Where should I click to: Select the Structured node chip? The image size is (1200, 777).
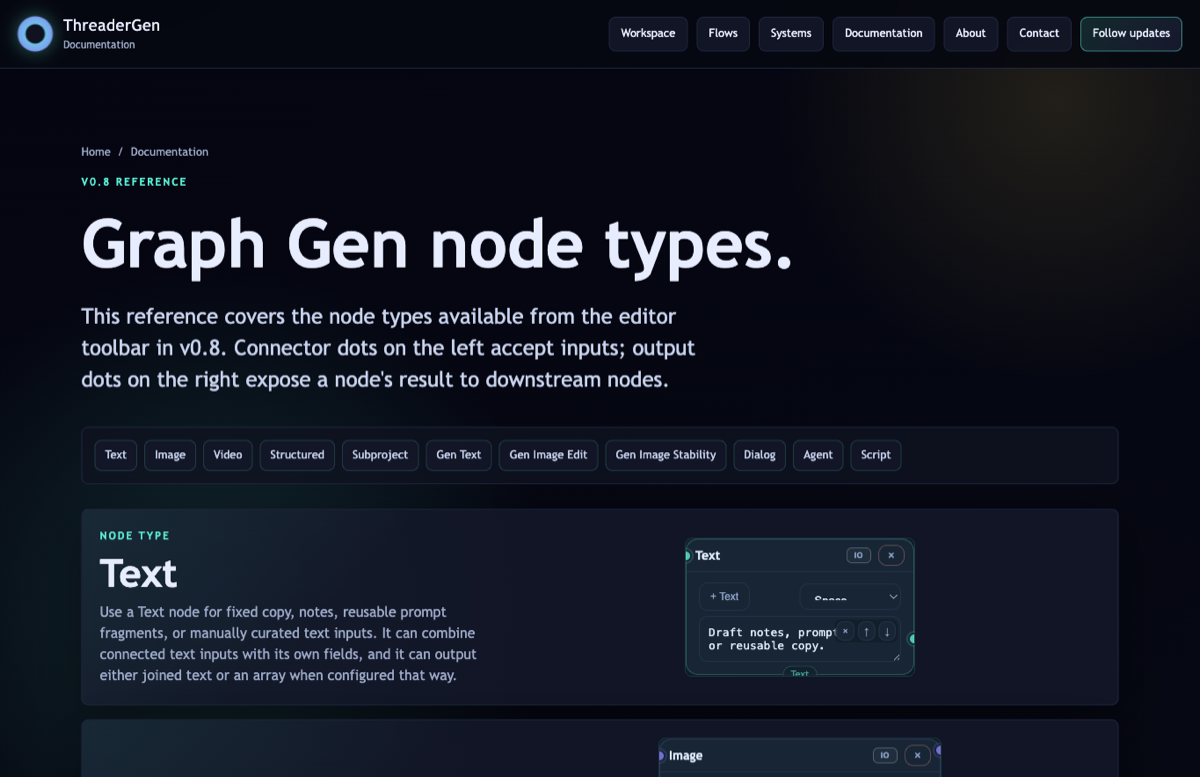click(297, 455)
